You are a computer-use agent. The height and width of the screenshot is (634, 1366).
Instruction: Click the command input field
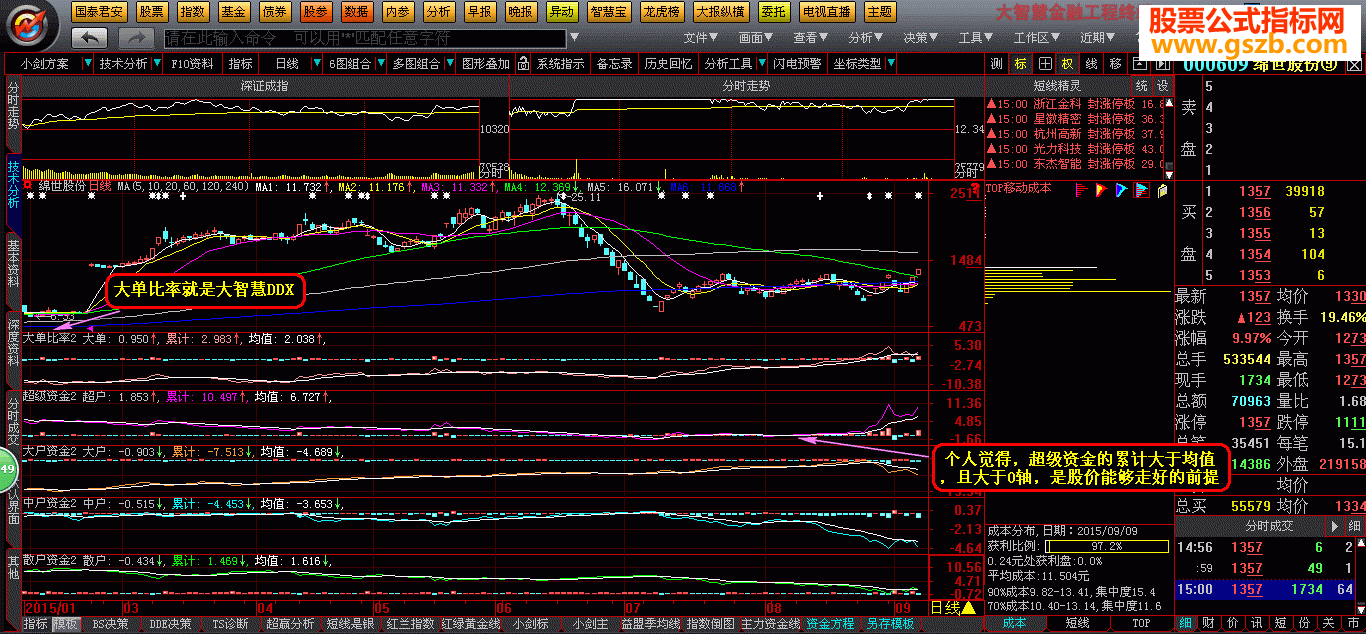tap(363, 38)
